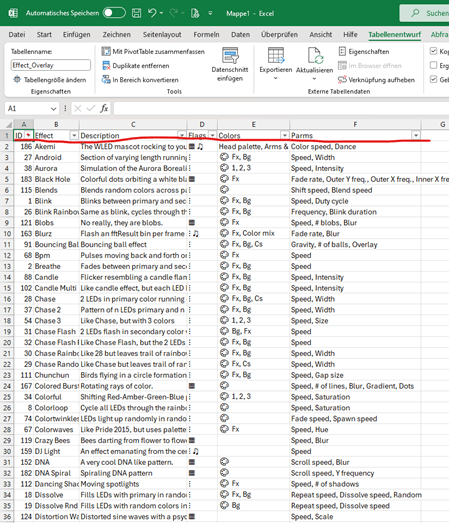
Task: Switch to the Seitenlayout tab
Action: click(162, 34)
